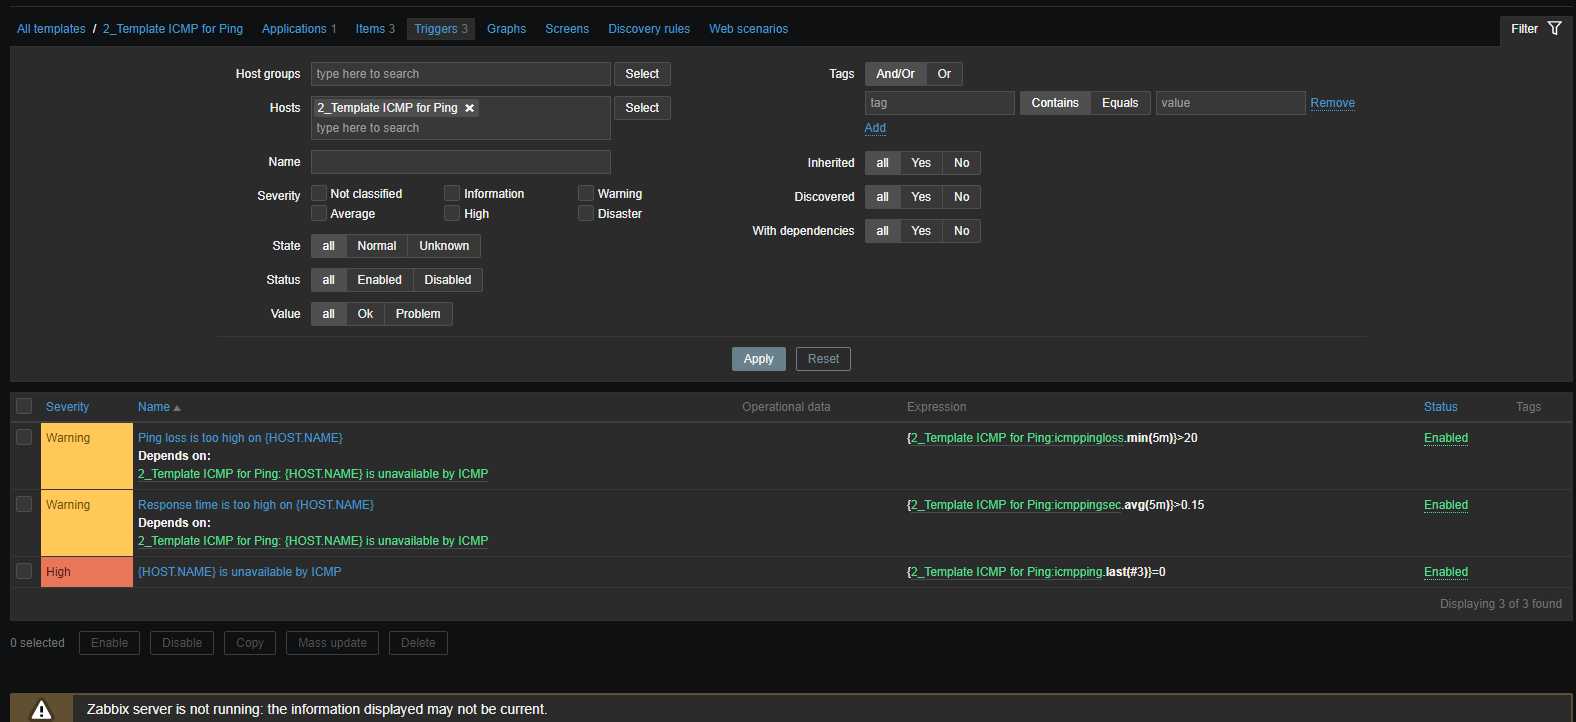Click the Mass update button
Screen dimensions: 1576x722
pyautogui.click(x=332, y=643)
